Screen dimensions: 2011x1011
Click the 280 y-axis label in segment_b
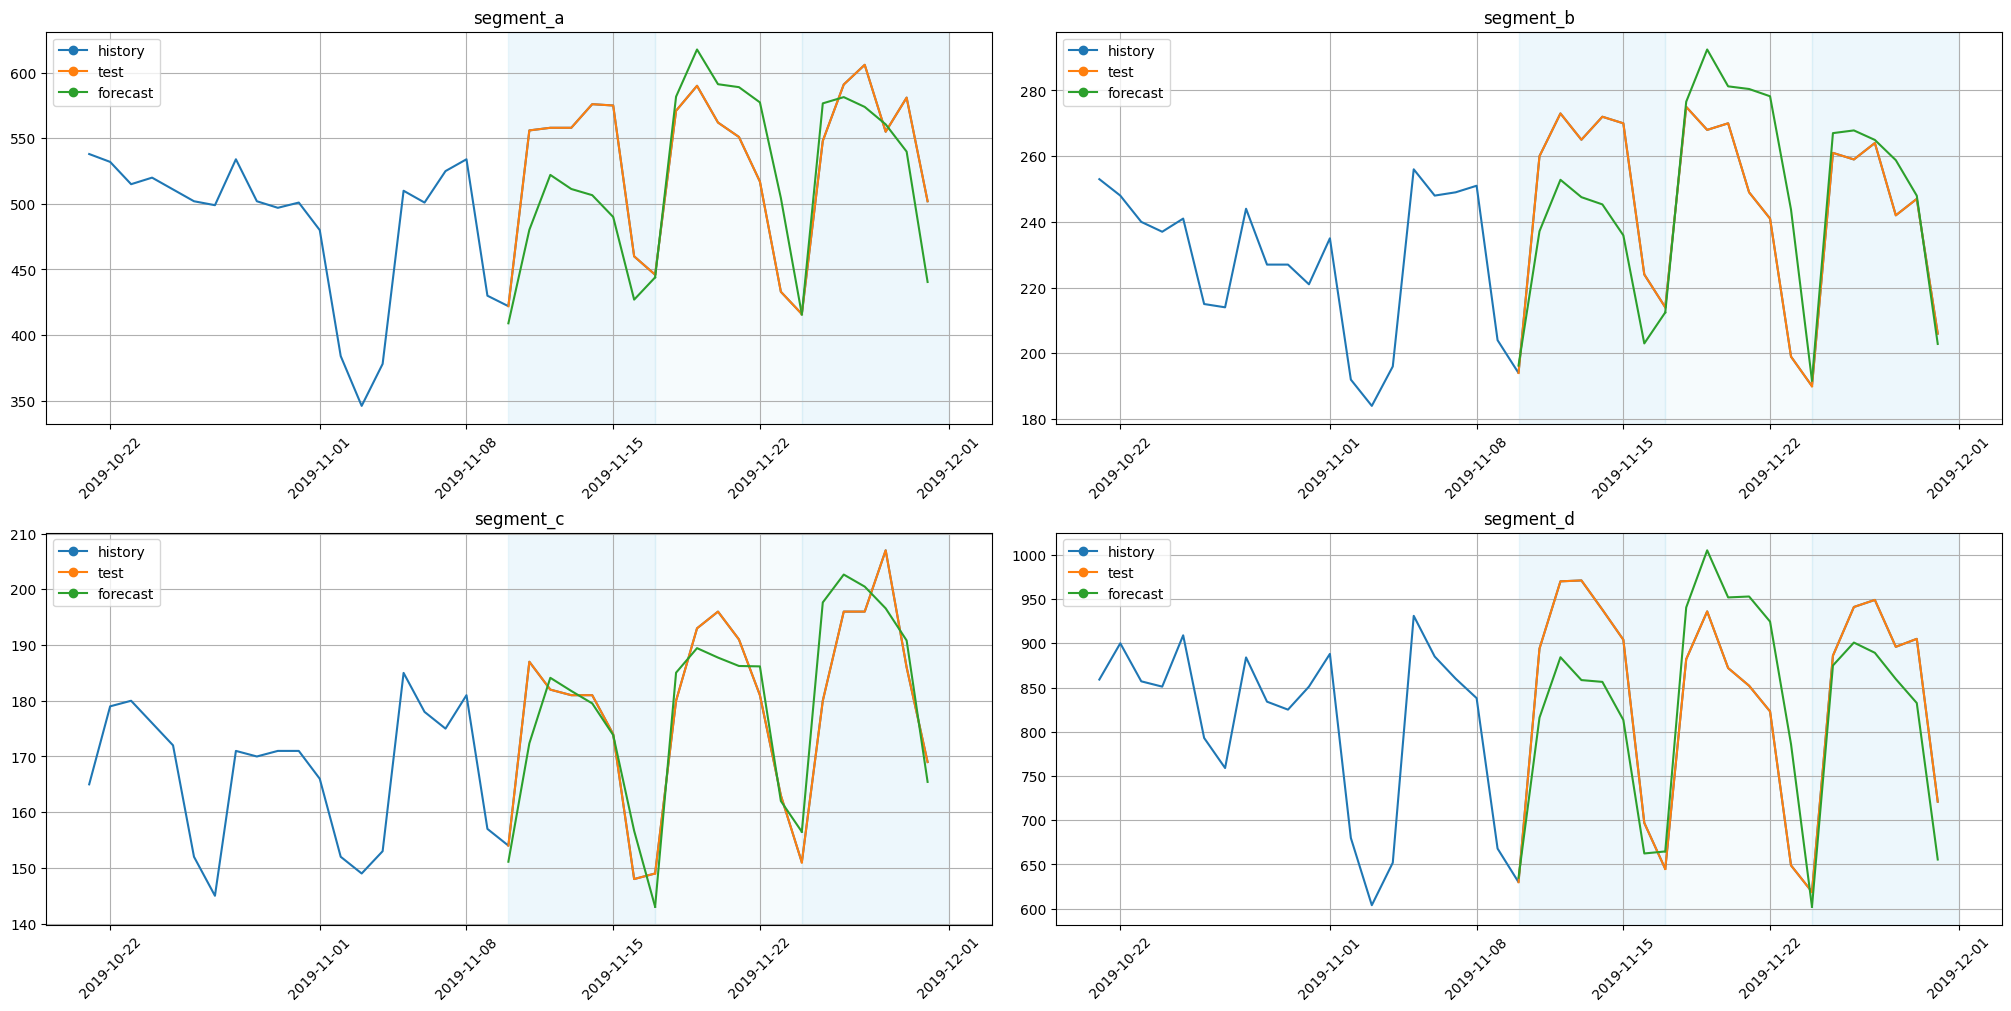pyautogui.click(x=1035, y=91)
